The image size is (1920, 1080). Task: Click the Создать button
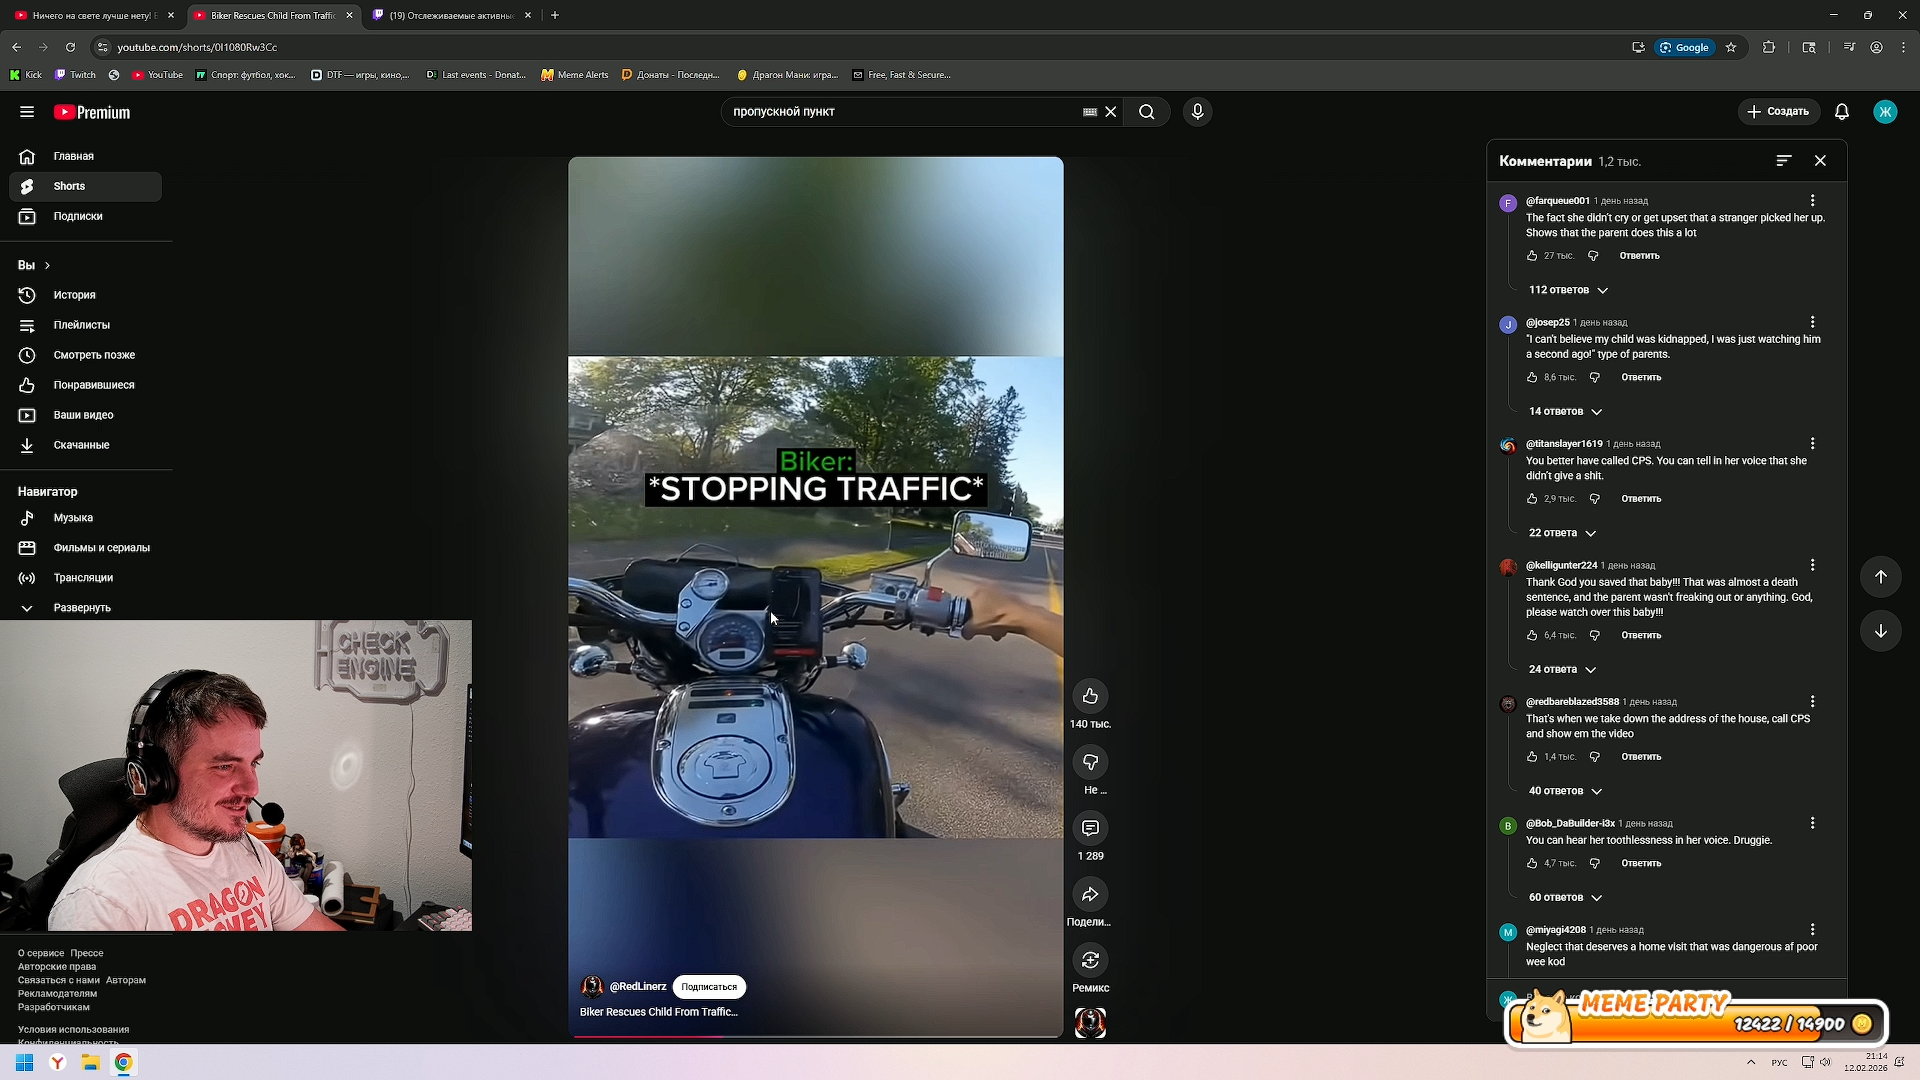pyautogui.click(x=1778, y=112)
